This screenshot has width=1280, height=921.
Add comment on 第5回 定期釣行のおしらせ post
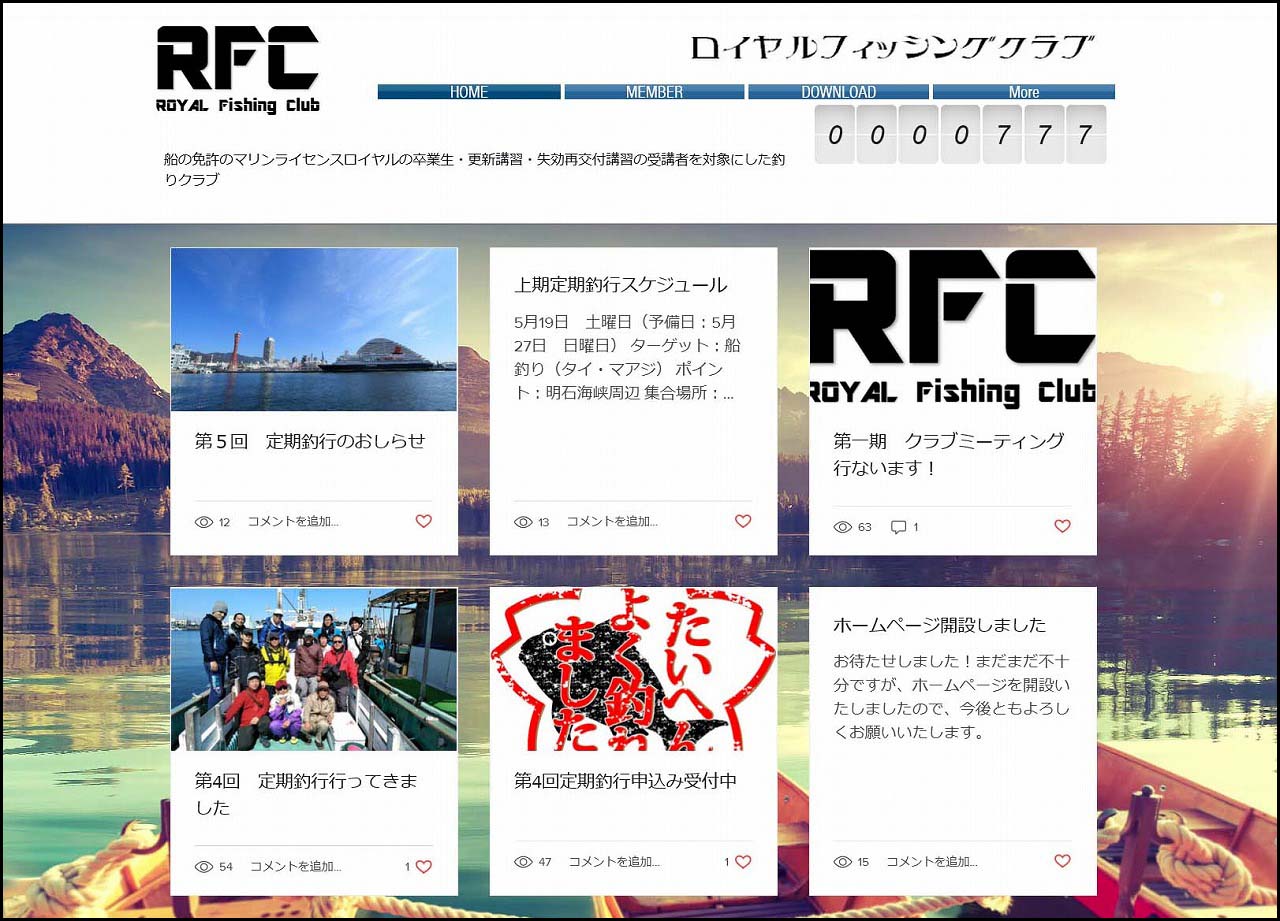pyautogui.click(x=293, y=522)
